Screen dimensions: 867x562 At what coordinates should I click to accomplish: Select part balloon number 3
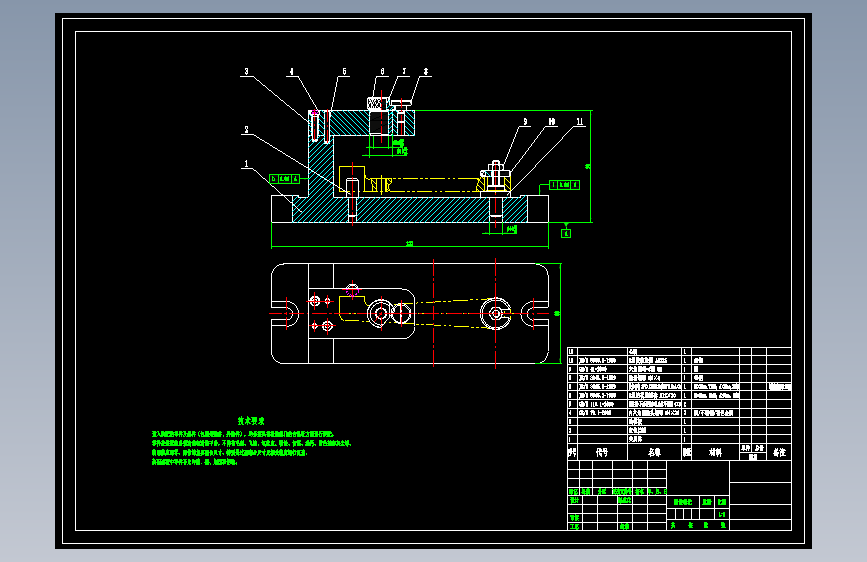[247, 72]
